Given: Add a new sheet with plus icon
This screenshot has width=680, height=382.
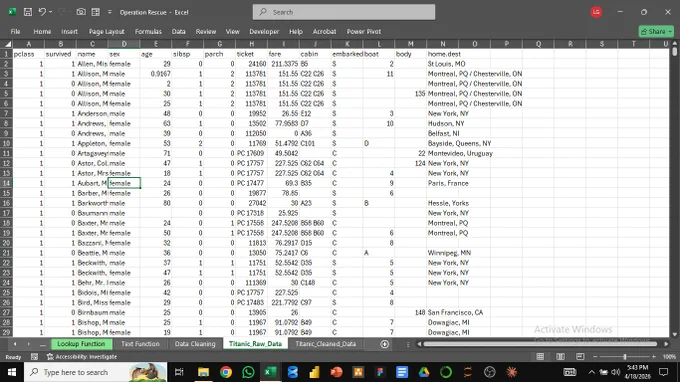Looking at the screenshot, I should [x=384, y=344].
